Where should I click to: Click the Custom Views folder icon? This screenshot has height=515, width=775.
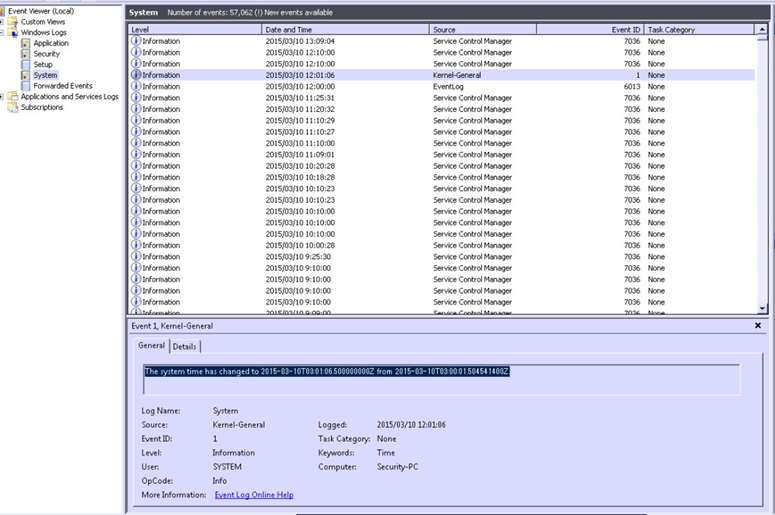click(13, 22)
